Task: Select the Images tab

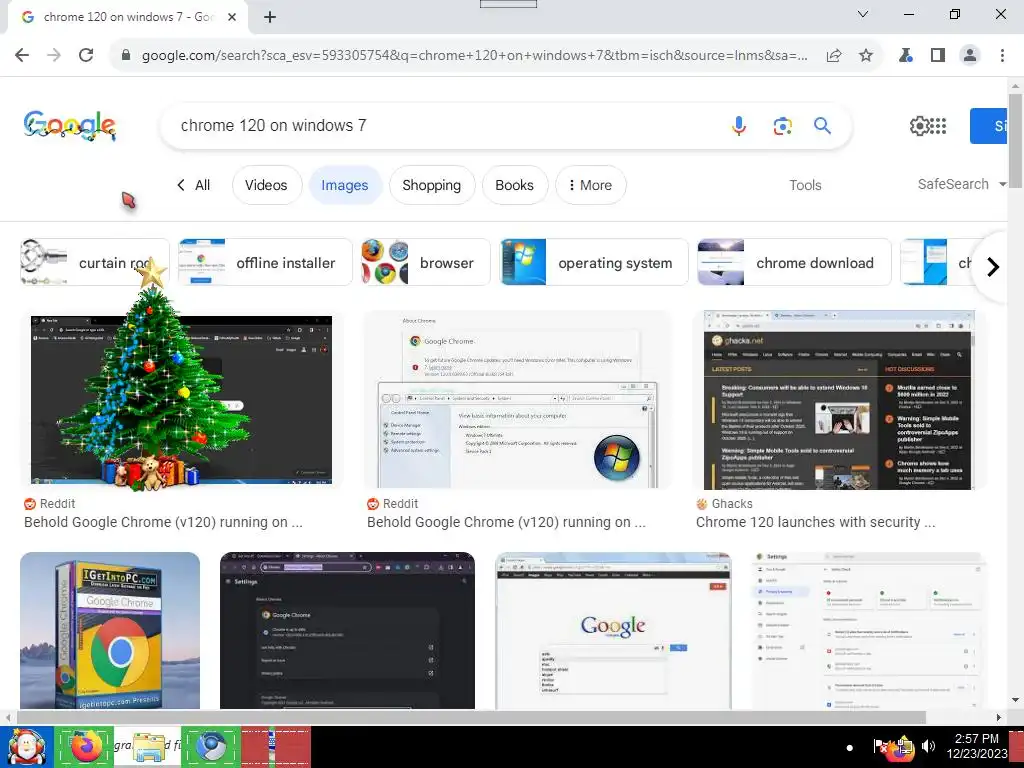Action: pos(345,185)
